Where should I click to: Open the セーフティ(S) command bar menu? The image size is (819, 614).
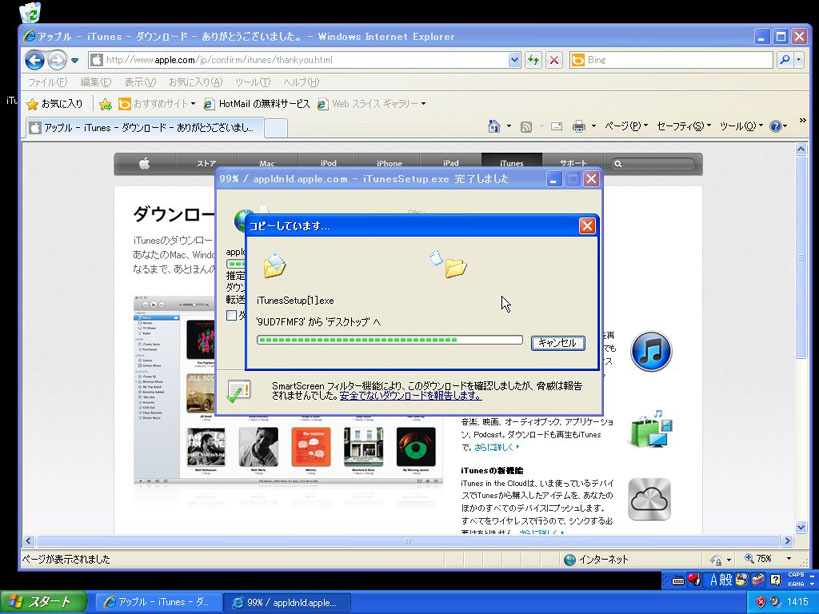(684, 126)
